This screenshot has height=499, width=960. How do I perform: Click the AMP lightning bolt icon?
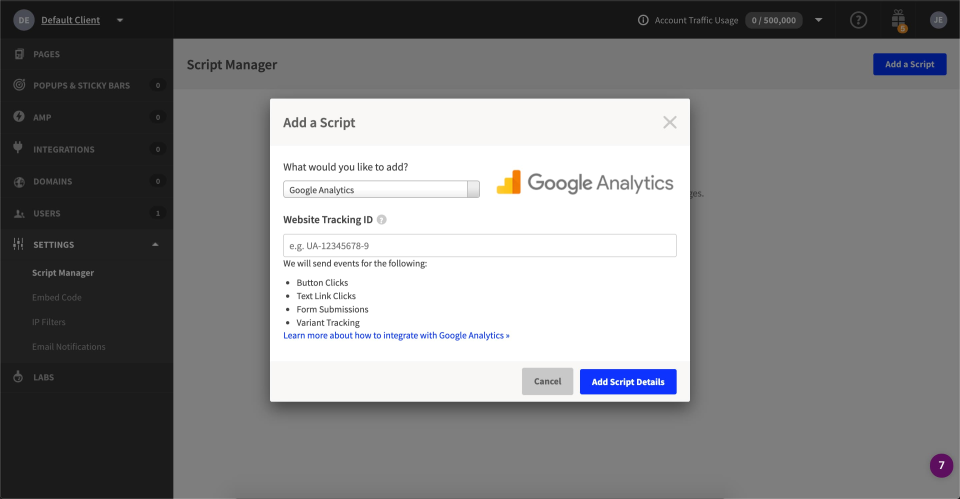pyautogui.click(x=19, y=116)
